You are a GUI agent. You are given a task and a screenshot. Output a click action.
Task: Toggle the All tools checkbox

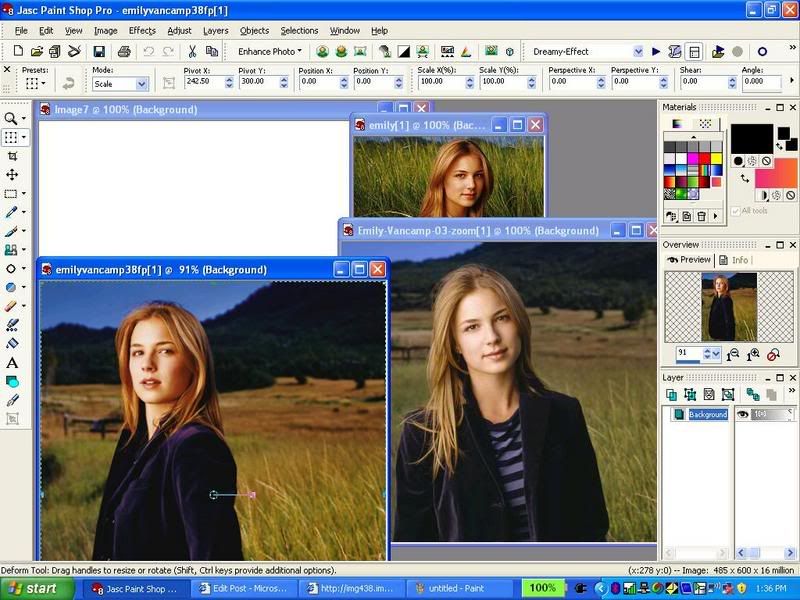coord(736,211)
